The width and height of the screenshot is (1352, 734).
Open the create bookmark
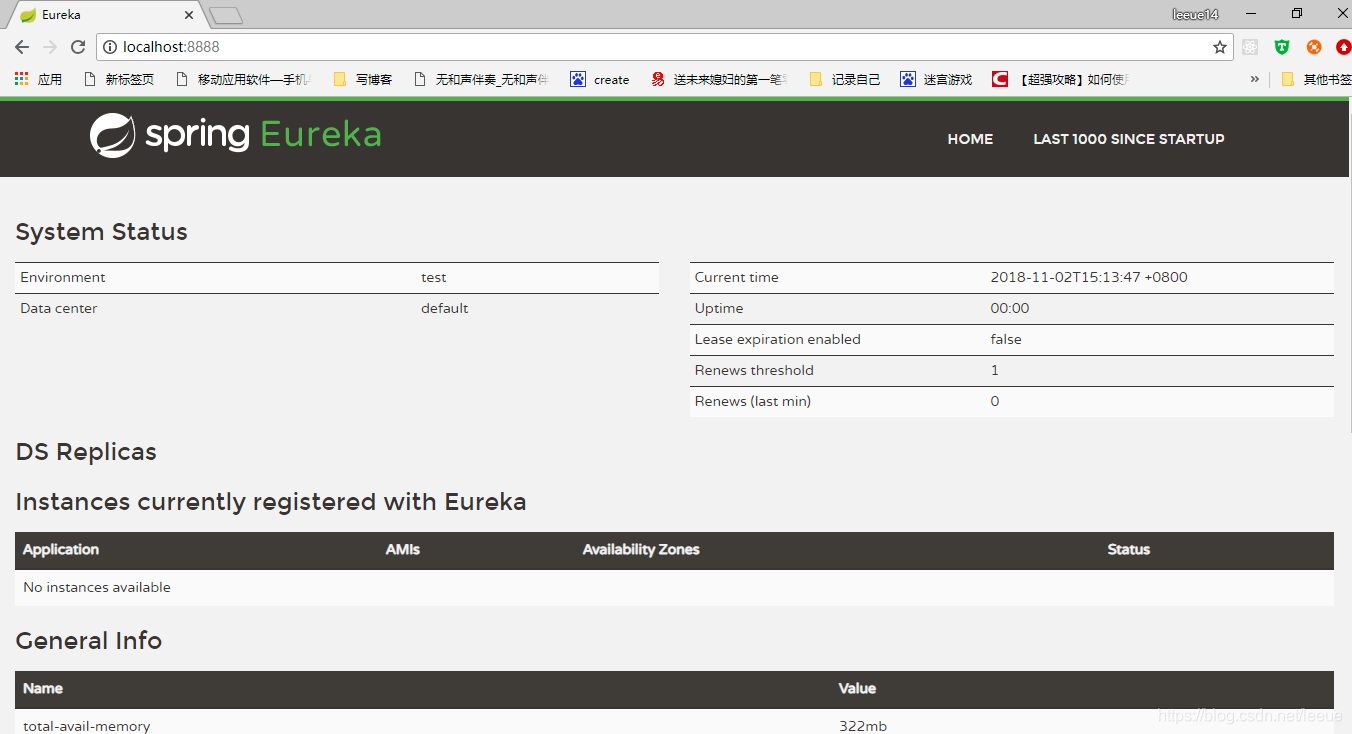[x=600, y=79]
